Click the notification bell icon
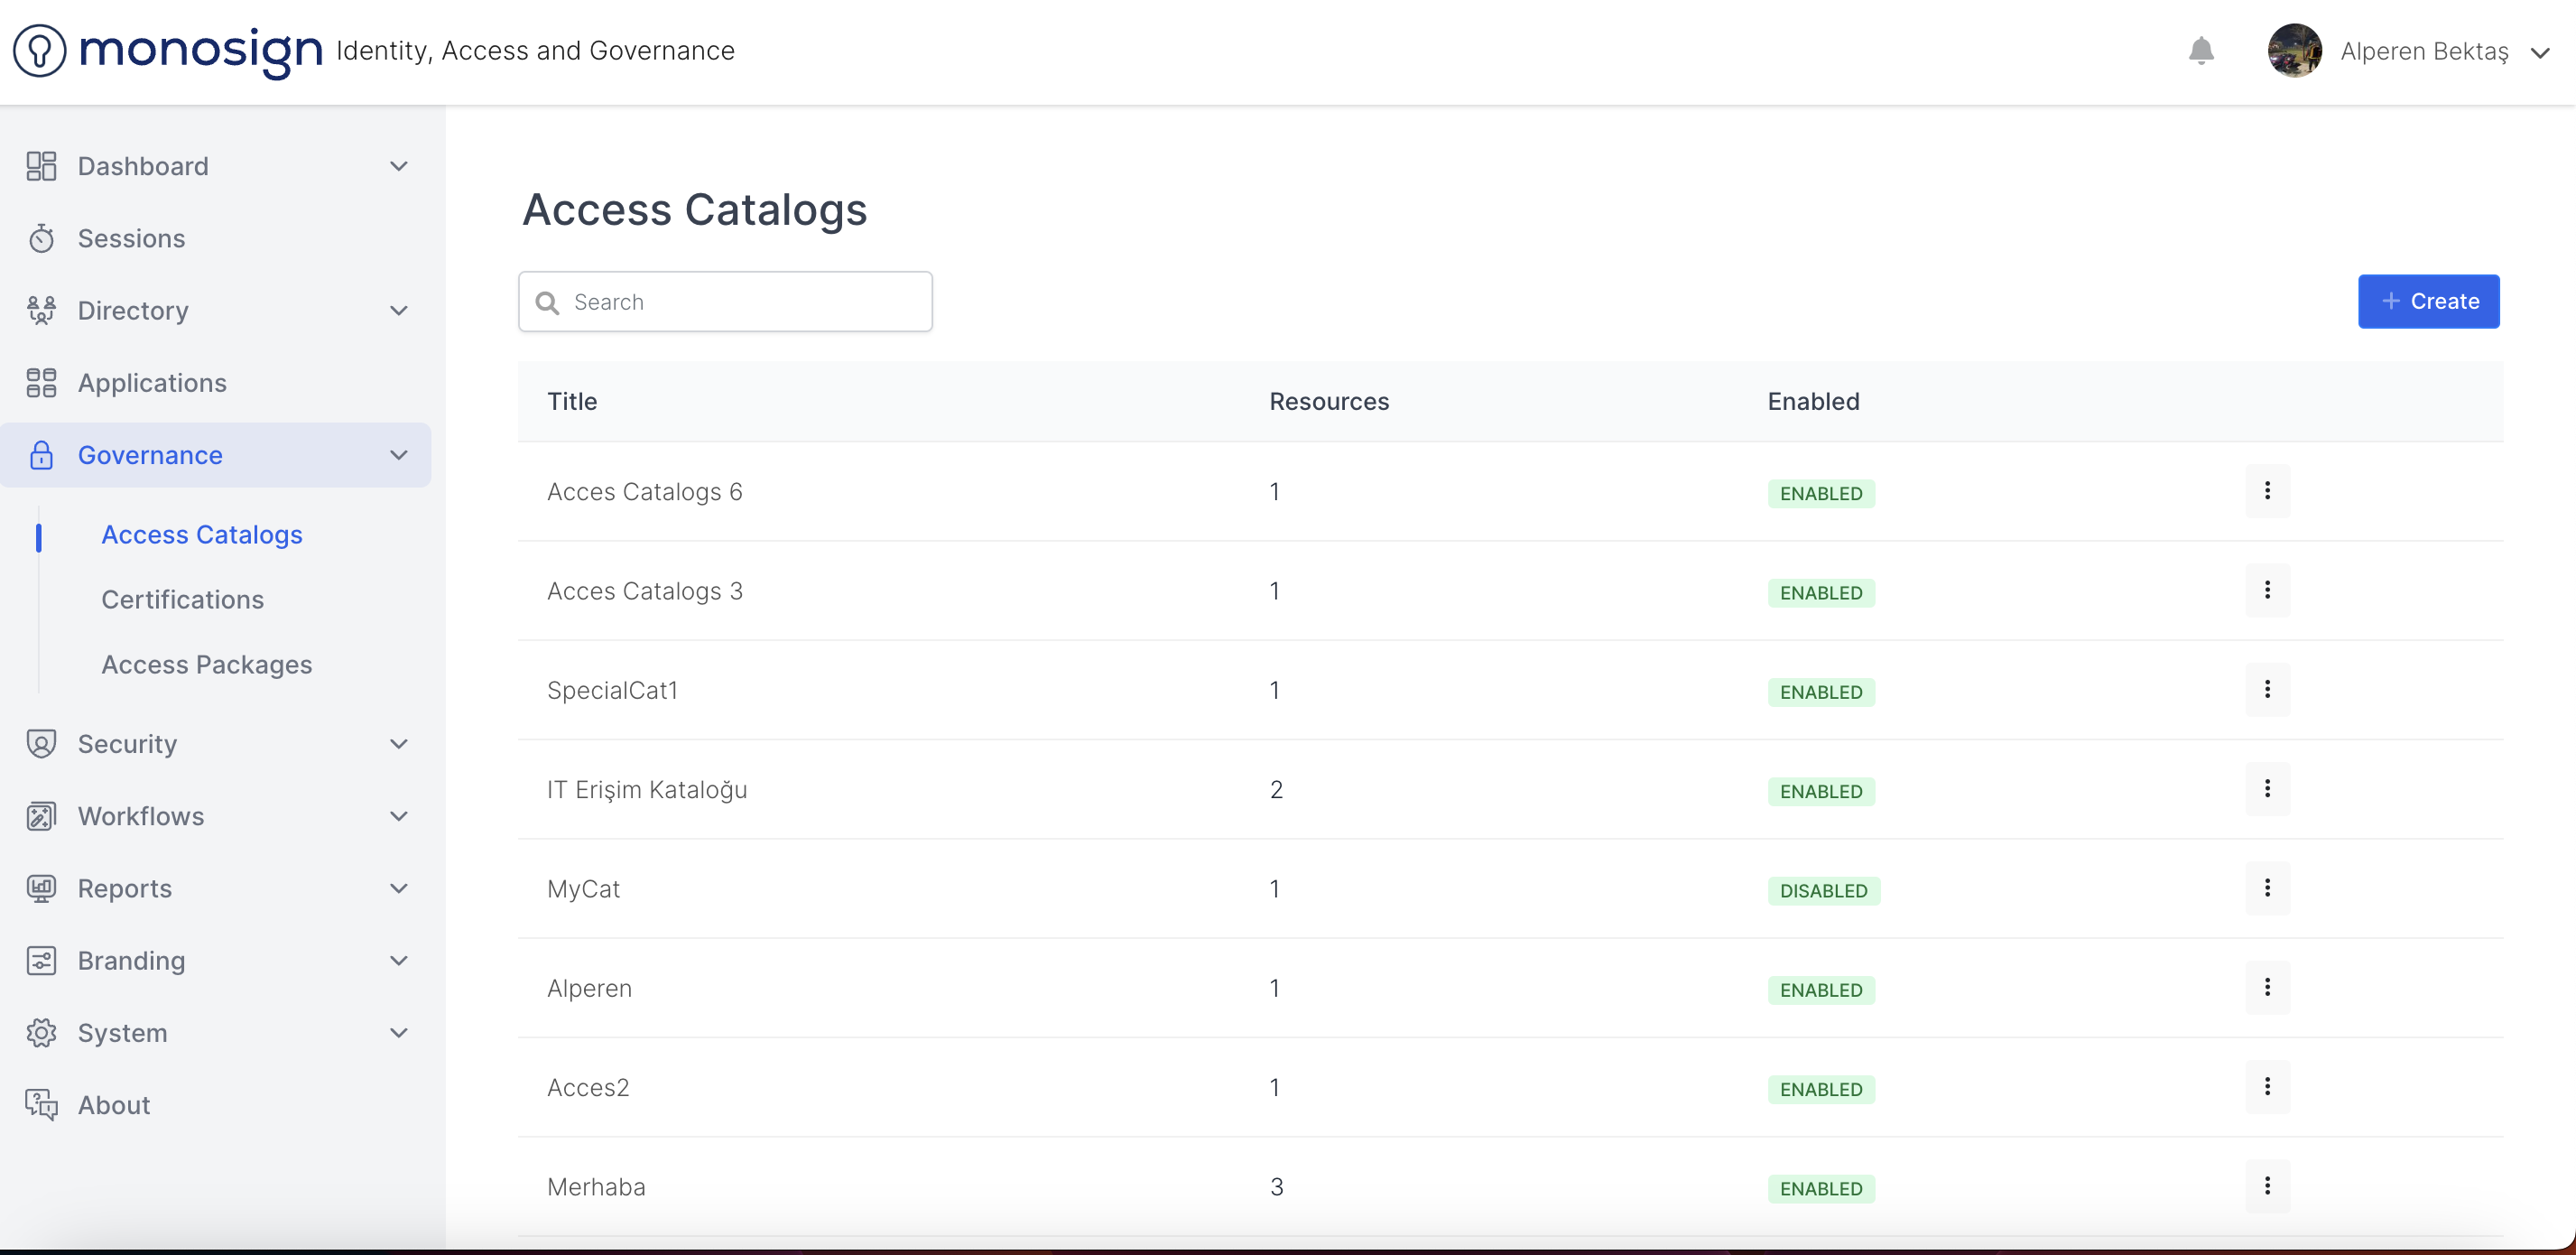 (2200, 50)
